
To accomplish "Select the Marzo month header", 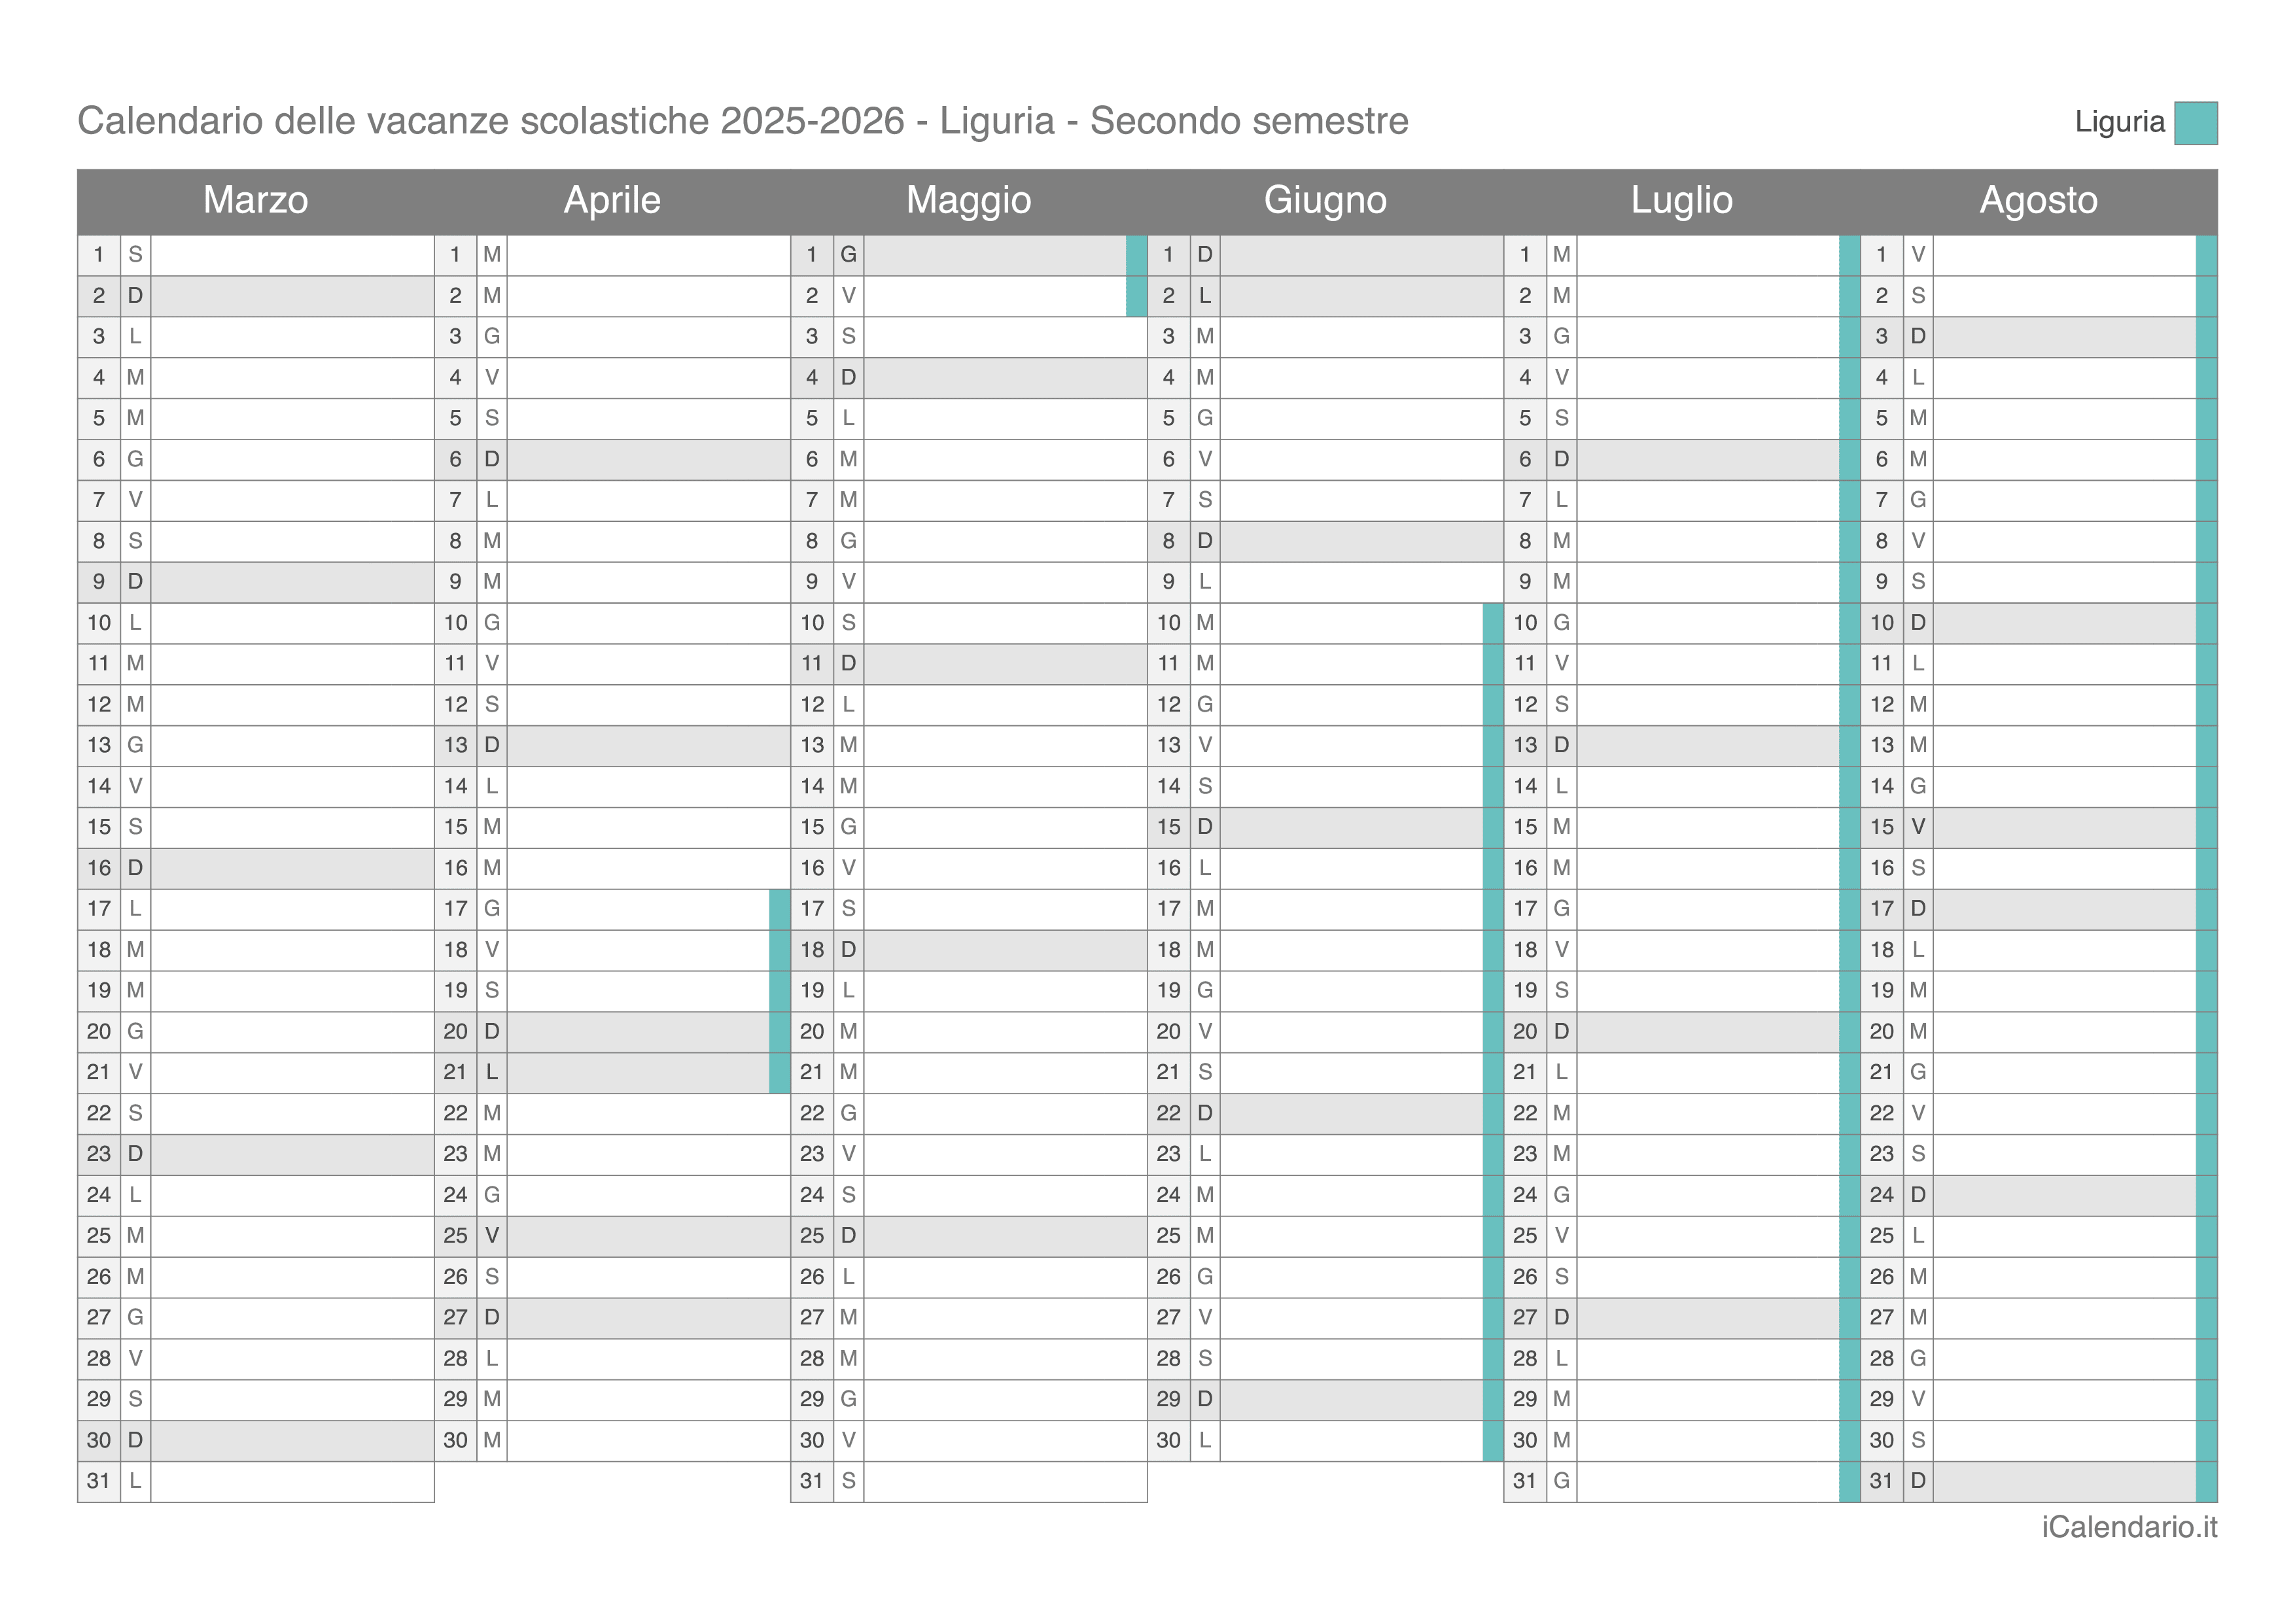I will tap(256, 201).
